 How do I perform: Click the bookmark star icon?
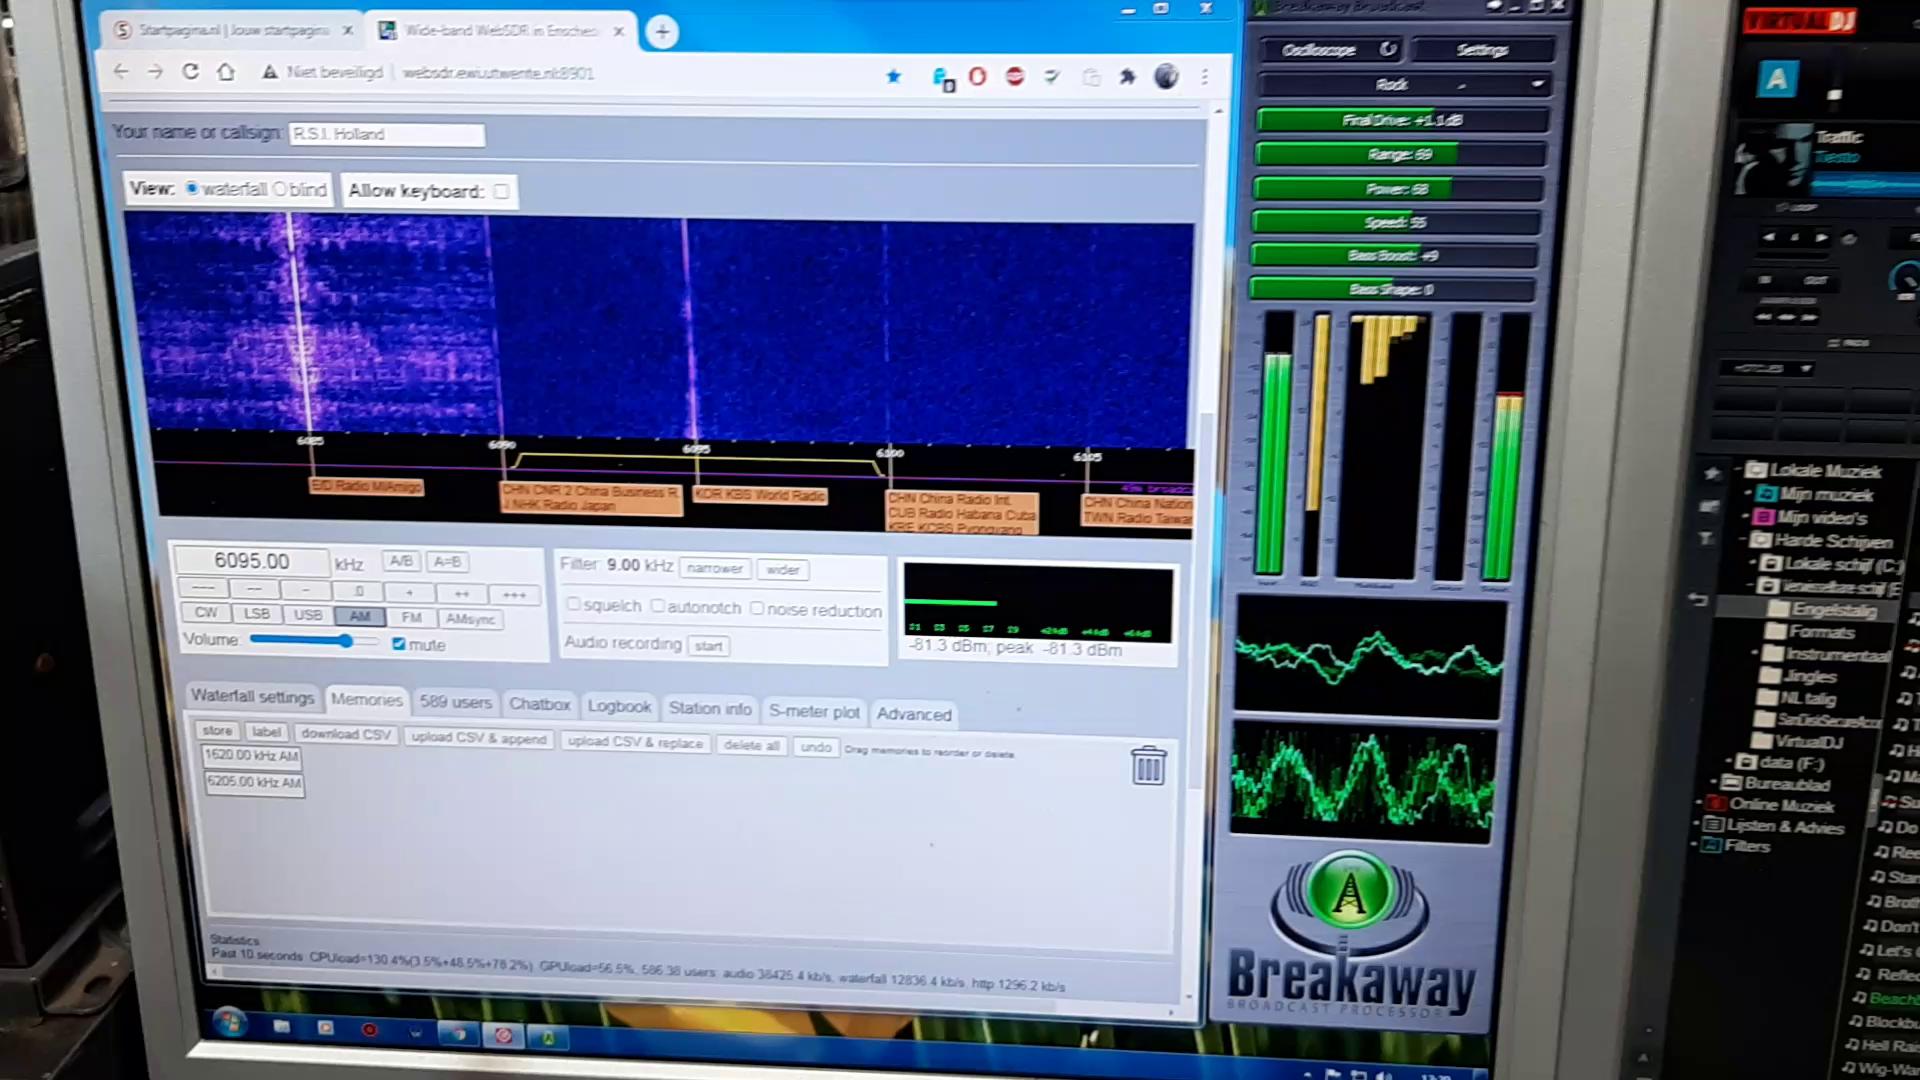[893, 76]
